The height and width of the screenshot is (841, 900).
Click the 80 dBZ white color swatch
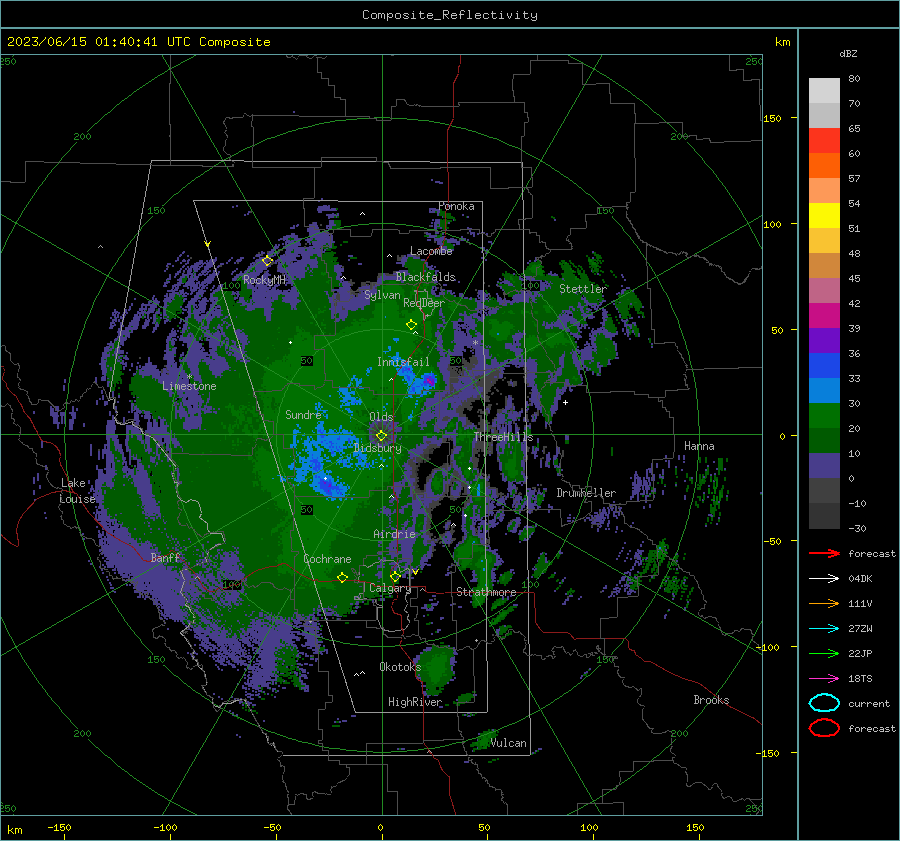824,90
